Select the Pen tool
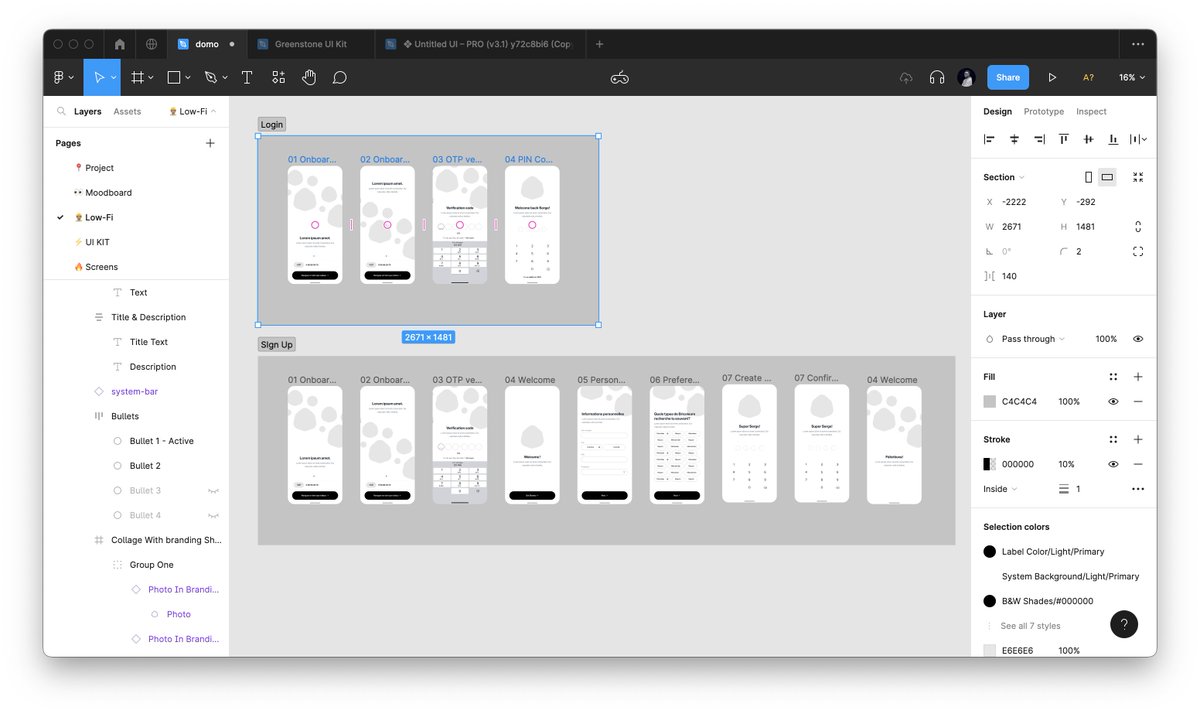Viewport: 1200px width, 714px height. (x=210, y=77)
